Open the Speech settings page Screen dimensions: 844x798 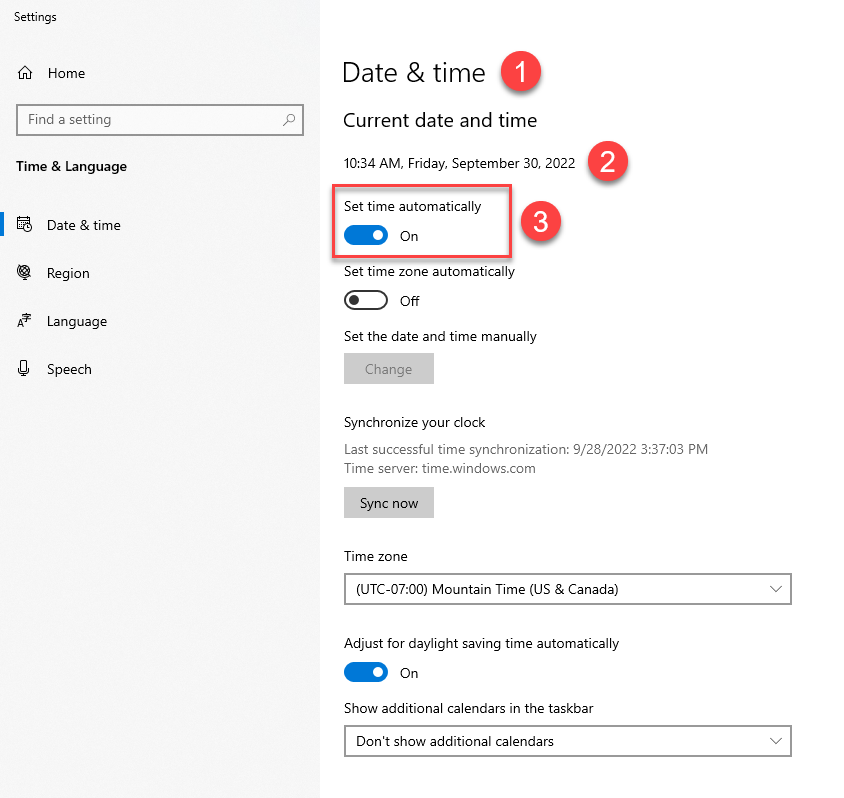tap(69, 369)
